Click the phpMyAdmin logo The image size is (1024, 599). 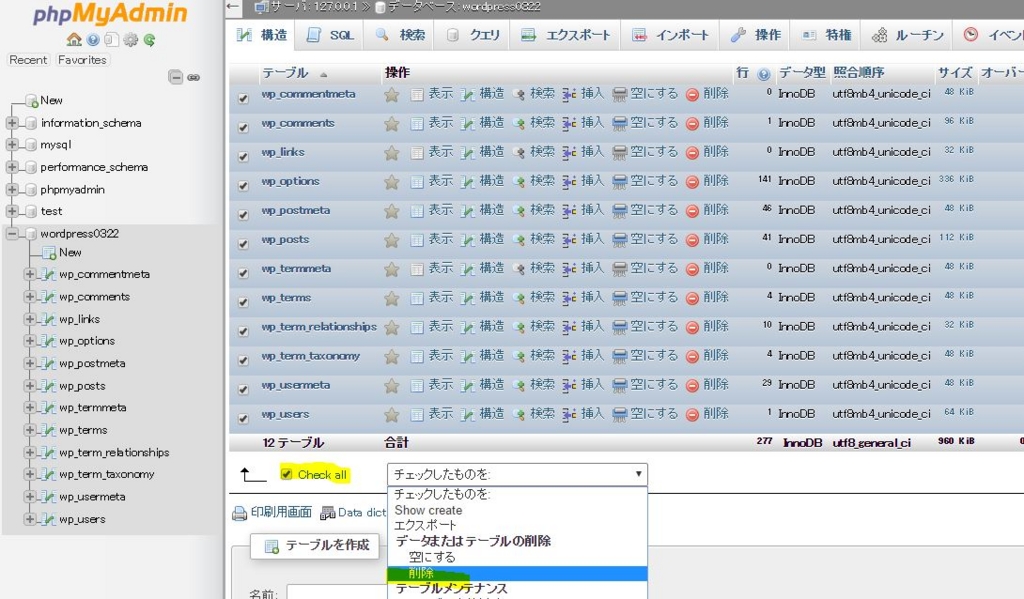pyautogui.click(x=110, y=14)
